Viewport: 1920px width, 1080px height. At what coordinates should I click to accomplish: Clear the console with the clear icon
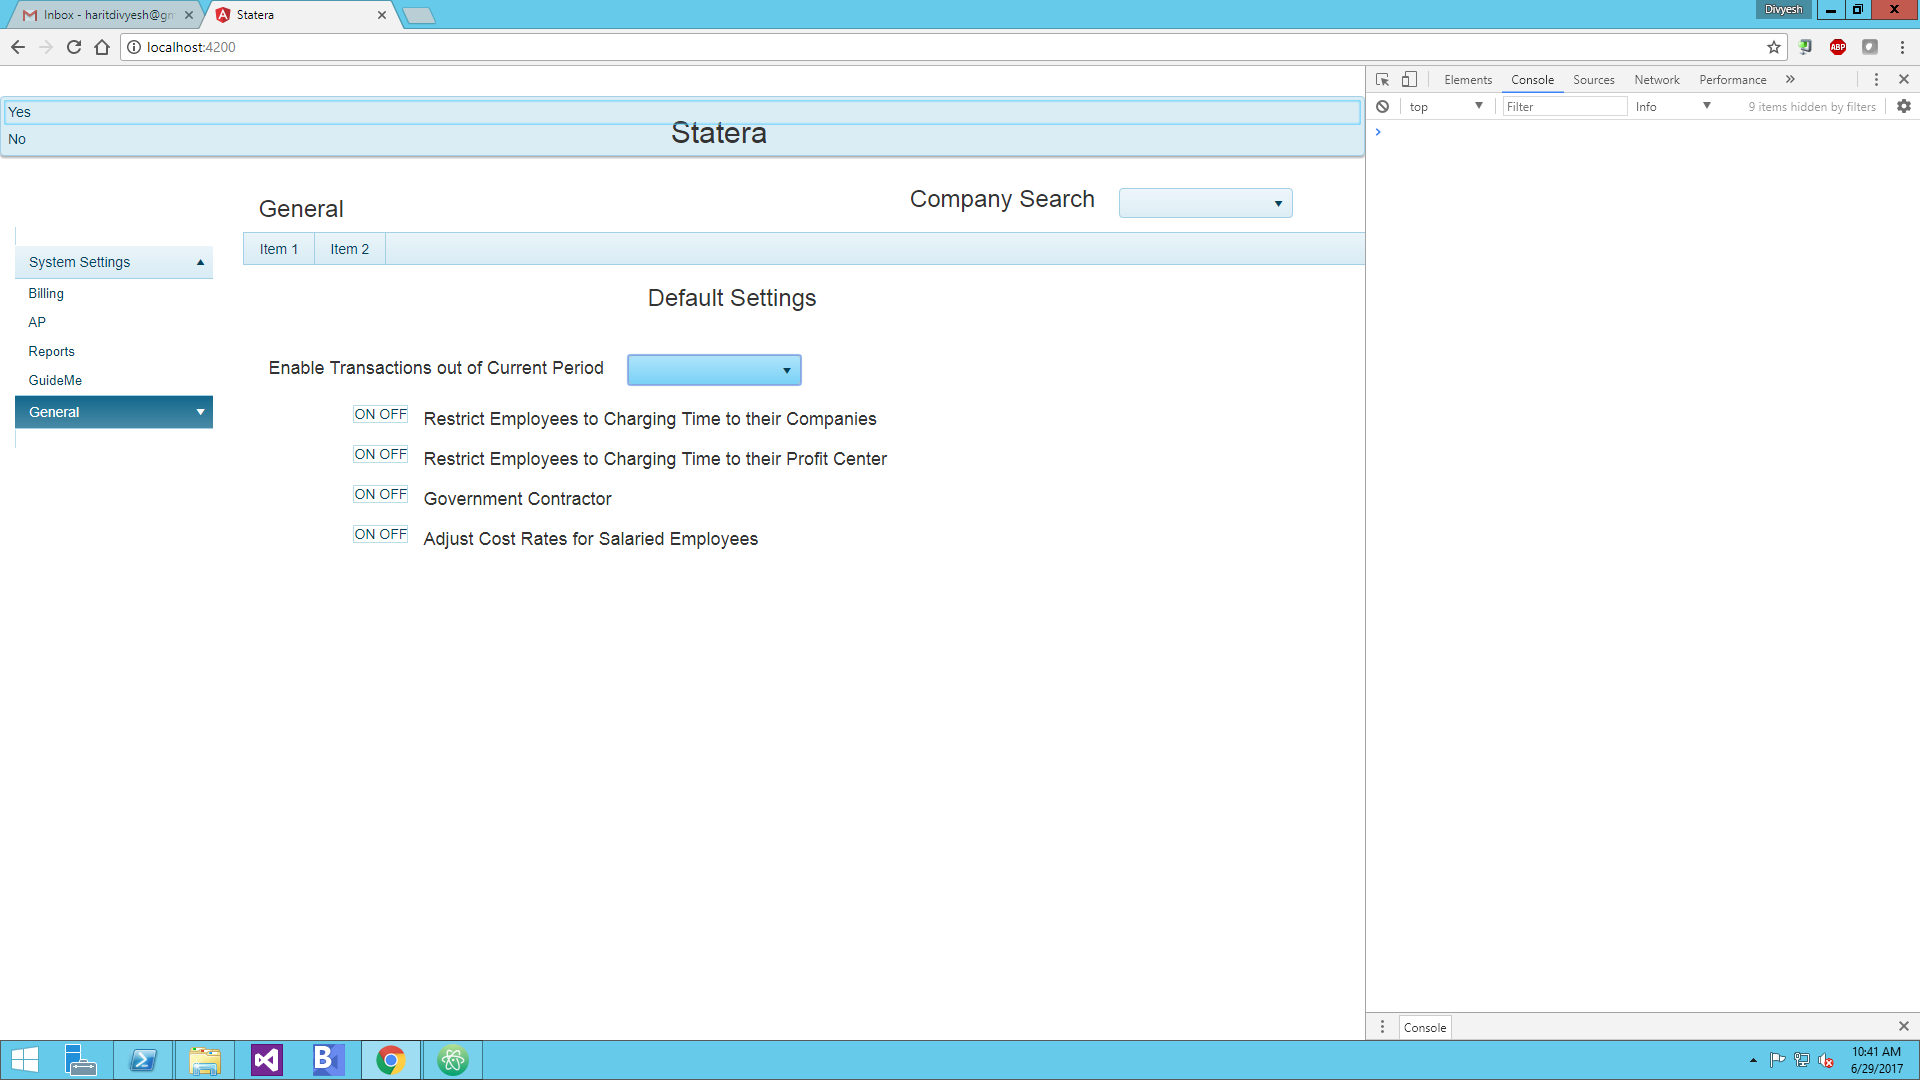[x=1382, y=107]
